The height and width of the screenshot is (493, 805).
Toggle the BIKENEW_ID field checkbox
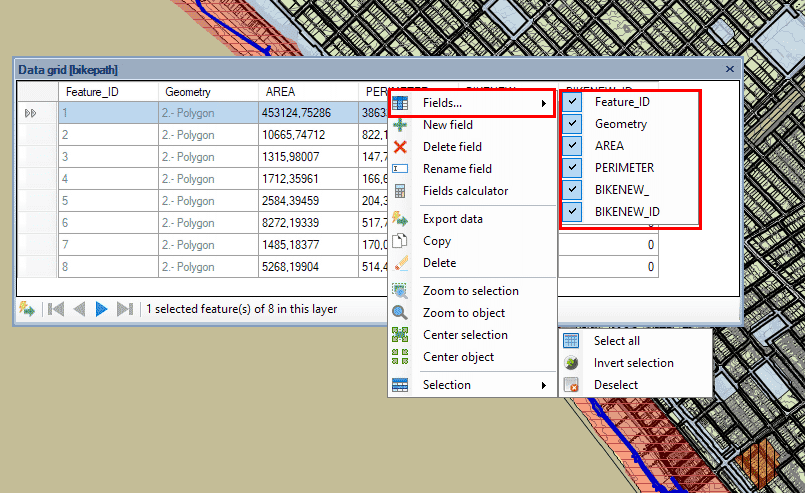point(572,212)
